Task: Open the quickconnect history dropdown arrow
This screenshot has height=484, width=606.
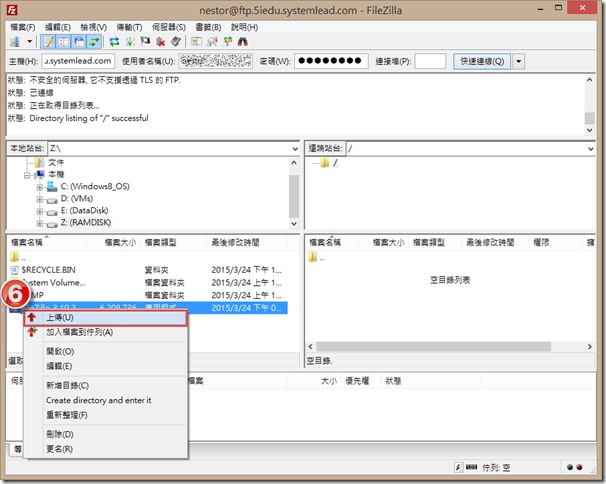Action: tap(519, 61)
